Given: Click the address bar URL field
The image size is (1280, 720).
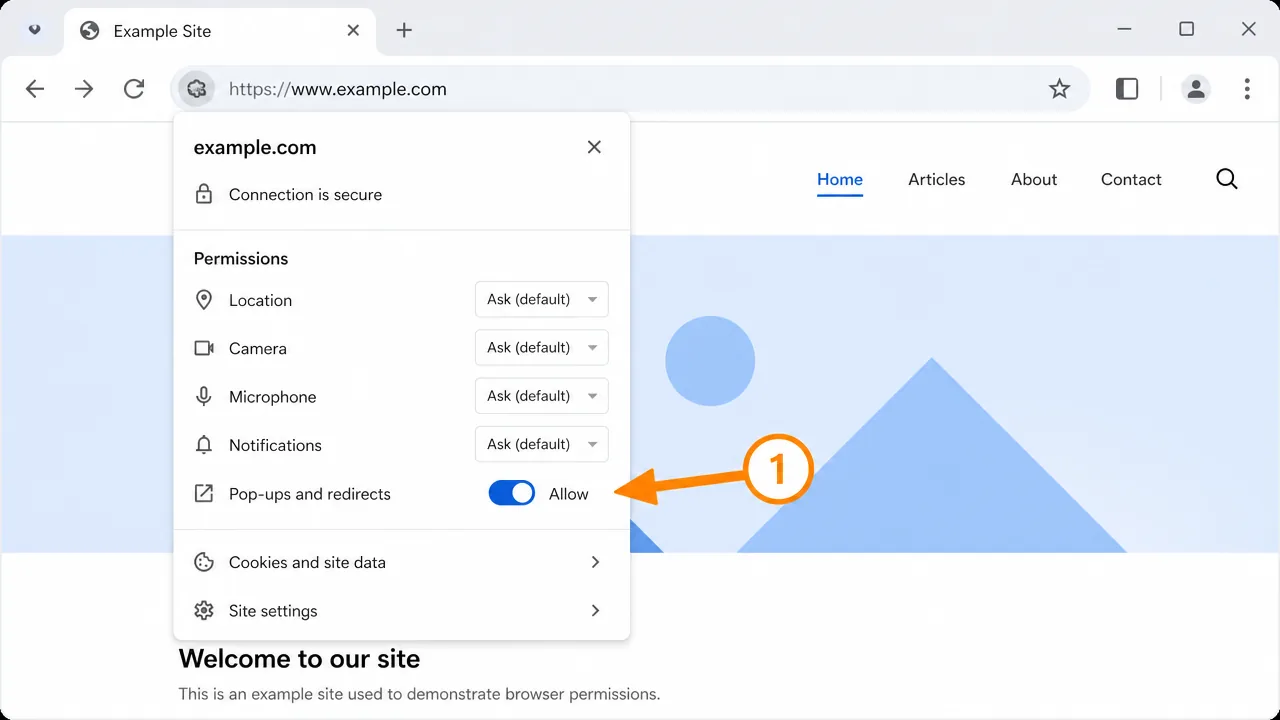Looking at the screenshot, I should pyautogui.click(x=630, y=89).
